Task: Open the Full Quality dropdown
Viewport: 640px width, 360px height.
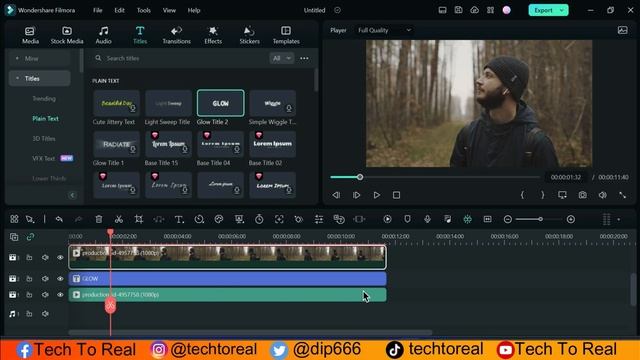Action: (x=384, y=30)
